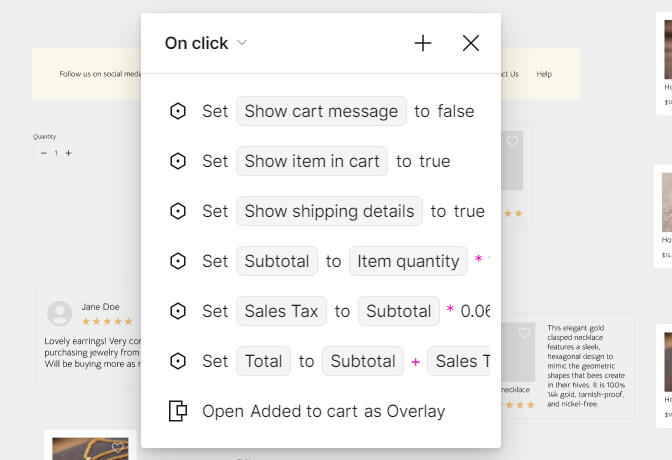
Task: Select variable icon for Sales Tax action
Action: tap(177, 311)
